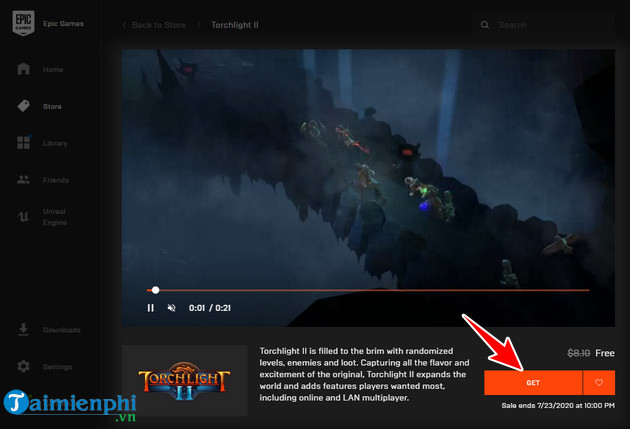Open the Friends people icon
Image resolution: width=630 pixels, height=429 pixels.
pyautogui.click(x=23, y=180)
